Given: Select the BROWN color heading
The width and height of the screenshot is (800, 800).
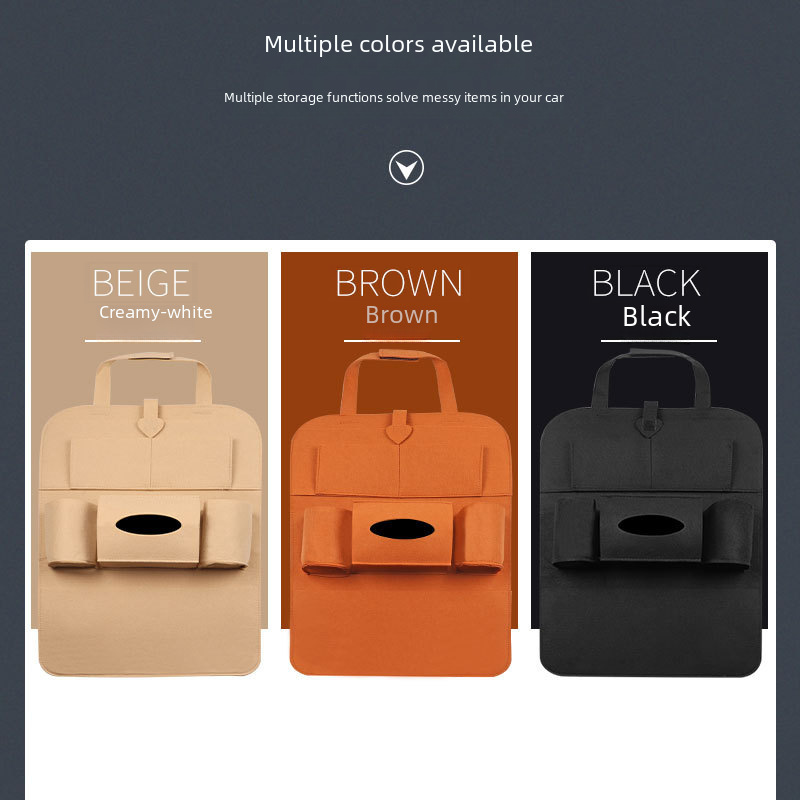Looking at the screenshot, I should [x=399, y=283].
